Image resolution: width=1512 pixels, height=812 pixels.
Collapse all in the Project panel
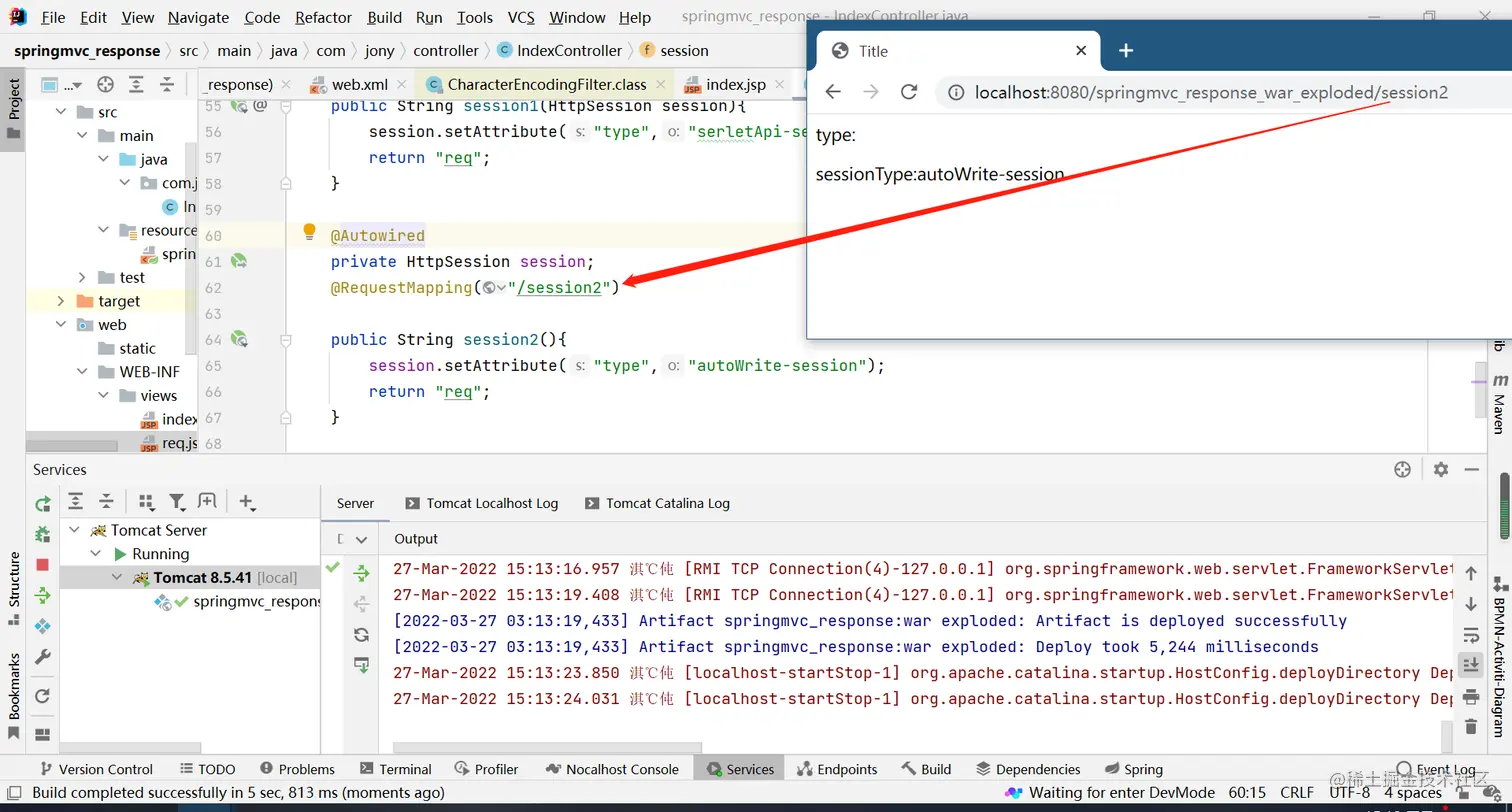coord(166,84)
